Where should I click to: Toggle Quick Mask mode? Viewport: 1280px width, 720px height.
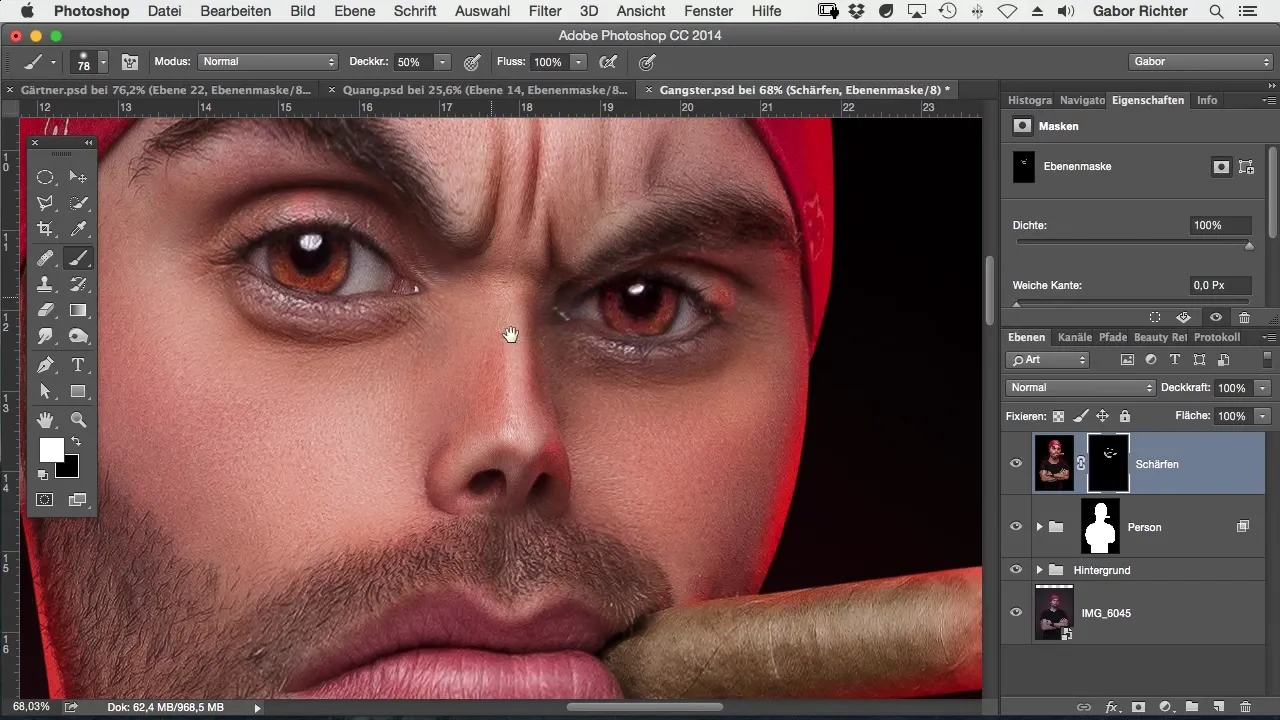point(45,499)
